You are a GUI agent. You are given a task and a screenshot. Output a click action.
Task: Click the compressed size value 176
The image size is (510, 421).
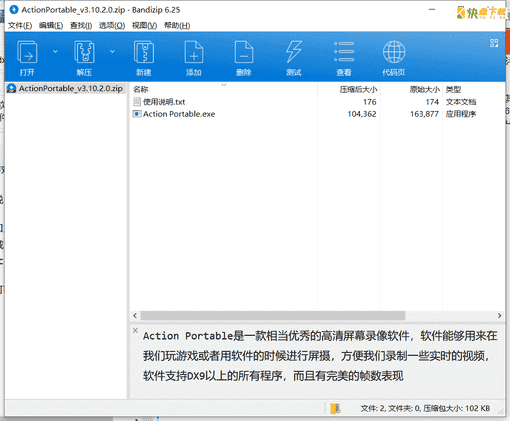click(x=370, y=102)
